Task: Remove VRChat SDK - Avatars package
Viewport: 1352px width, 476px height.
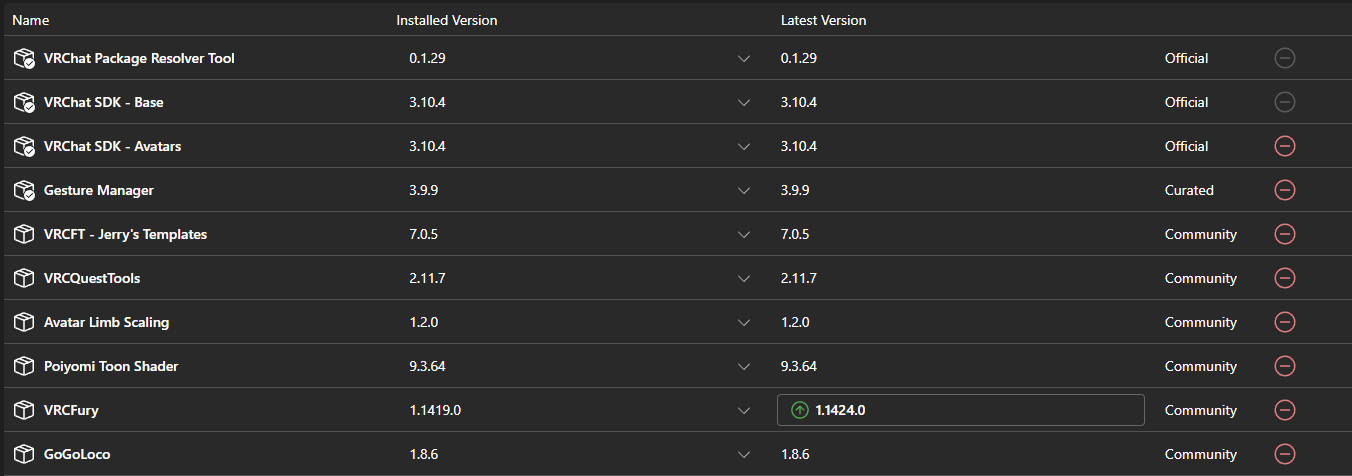Action: coord(1285,146)
